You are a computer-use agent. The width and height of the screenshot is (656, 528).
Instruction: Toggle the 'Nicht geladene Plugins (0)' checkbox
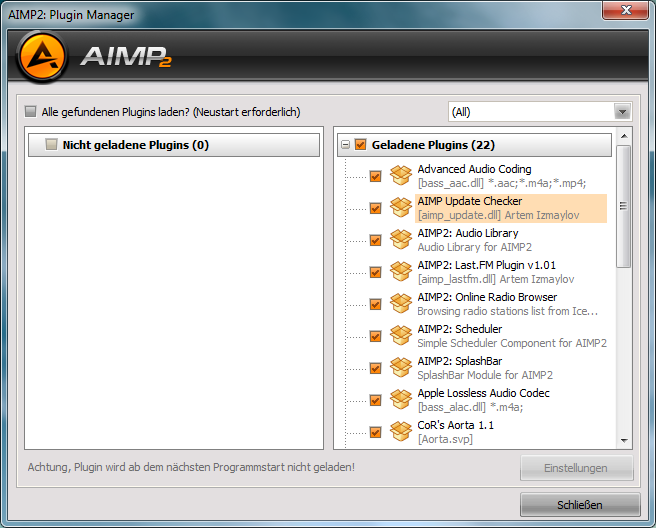coord(51,144)
